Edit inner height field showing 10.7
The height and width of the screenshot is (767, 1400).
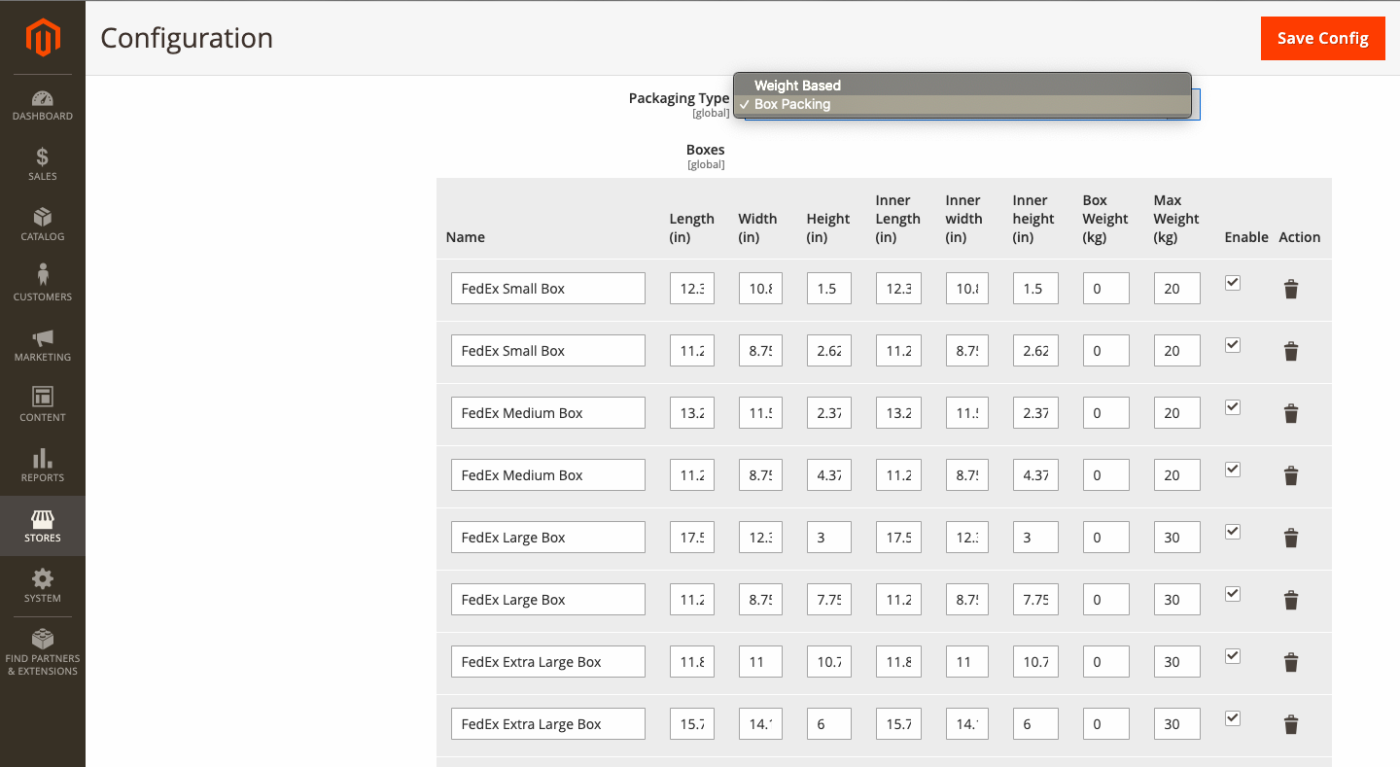point(1035,662)
